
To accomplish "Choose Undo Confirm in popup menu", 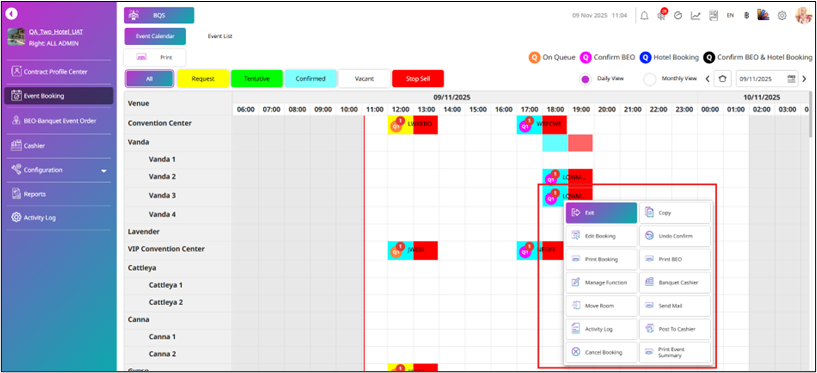I will point(675,236).
